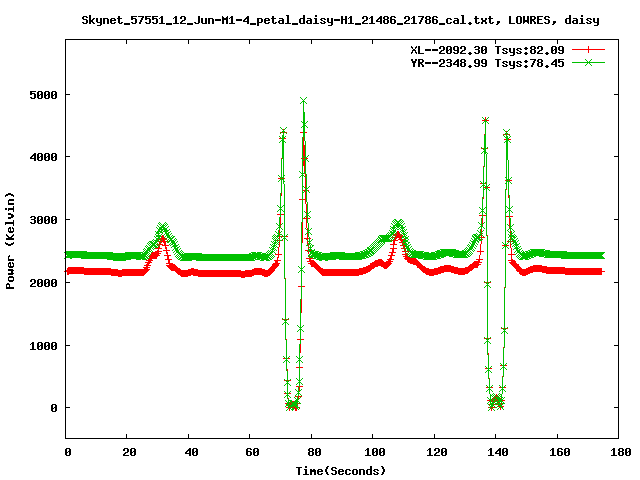Click the 3000 y-axis tick label
The height and width of the screenshot is (480, 640).
pyautogui.click(x=43, y=220)
